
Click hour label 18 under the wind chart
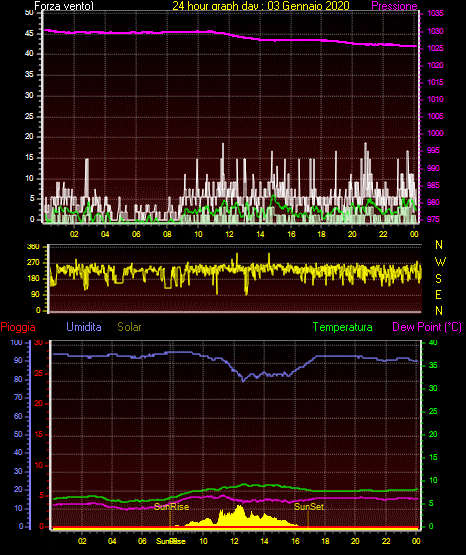point(321,234)
